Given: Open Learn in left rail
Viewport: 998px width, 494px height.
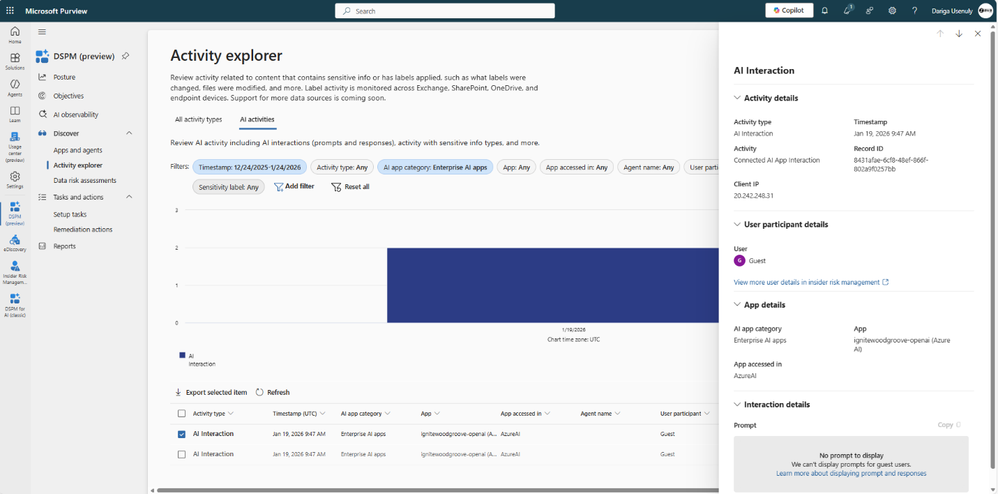Looking at the screenshot, I should coord(15,114).
